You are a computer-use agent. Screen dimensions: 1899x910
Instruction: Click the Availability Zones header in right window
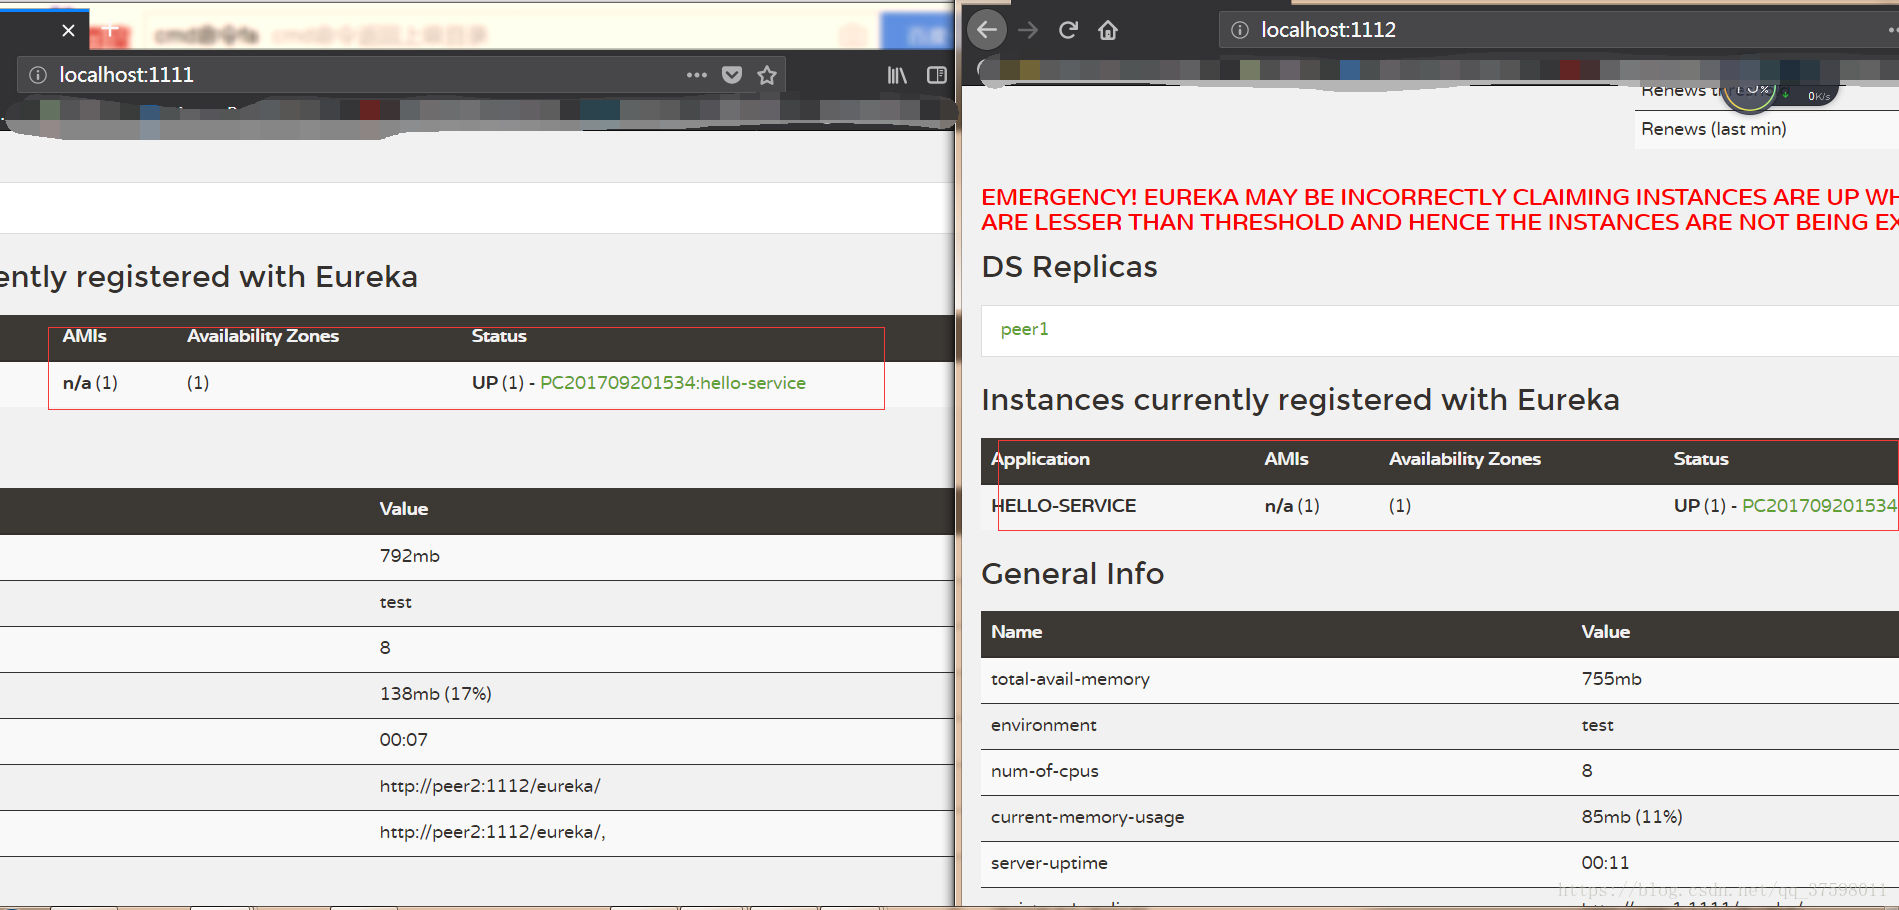coord(1465,459)
